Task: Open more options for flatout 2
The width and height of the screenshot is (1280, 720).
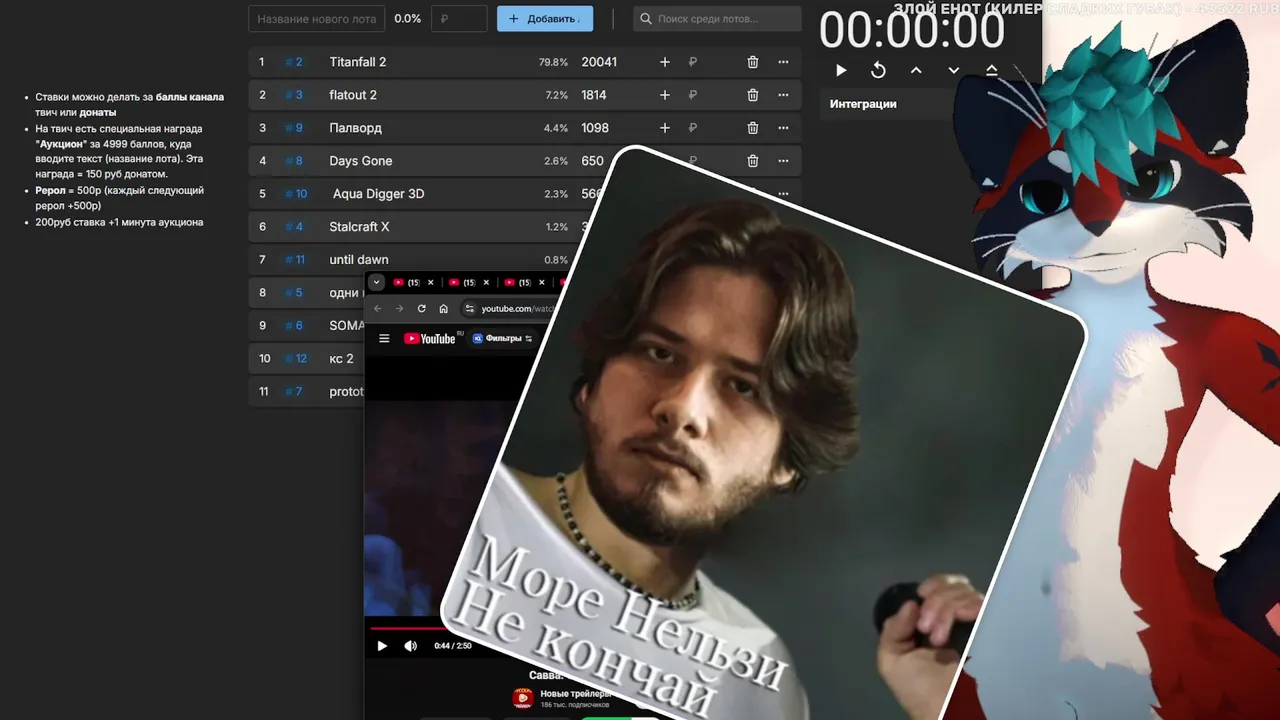Action: click(783, 95)
